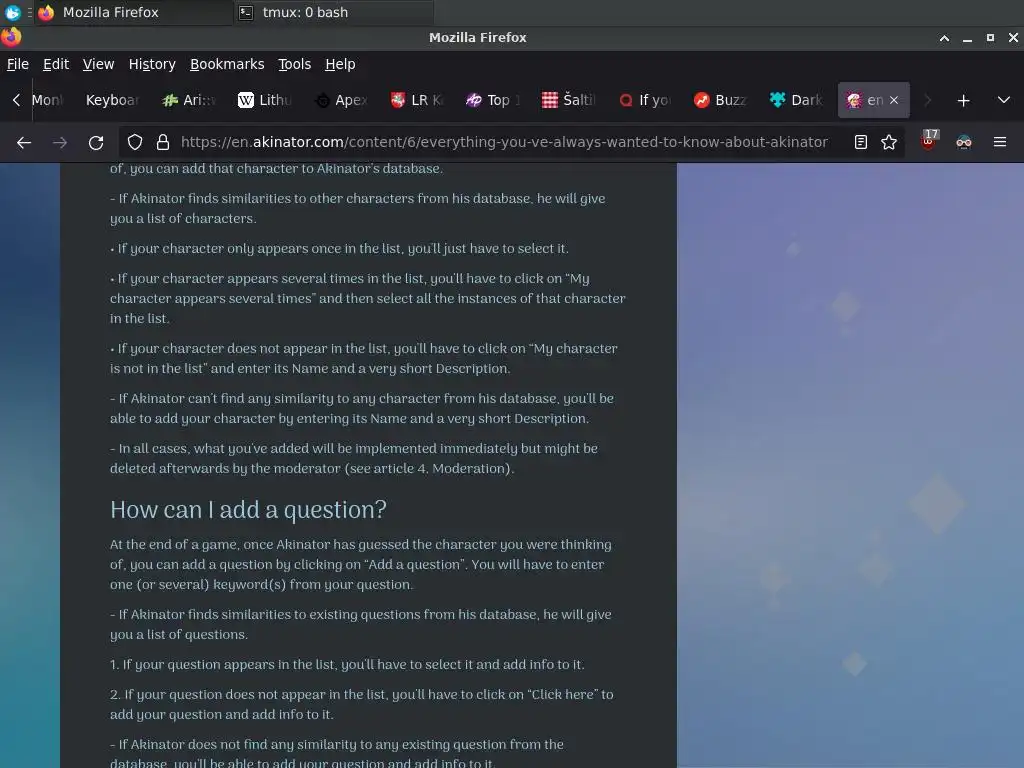View site security padlock info
Screen dimensions: 1024x768
(163, 142)
